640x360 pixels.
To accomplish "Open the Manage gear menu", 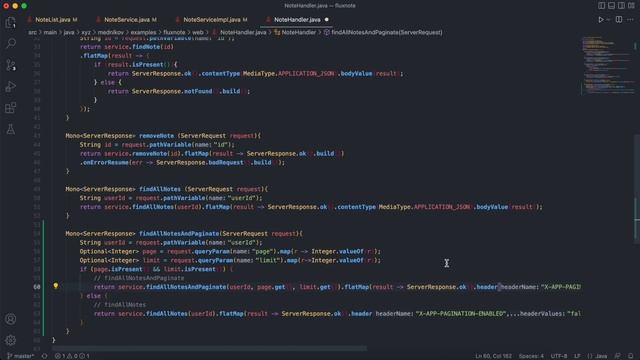I will 11,340.
